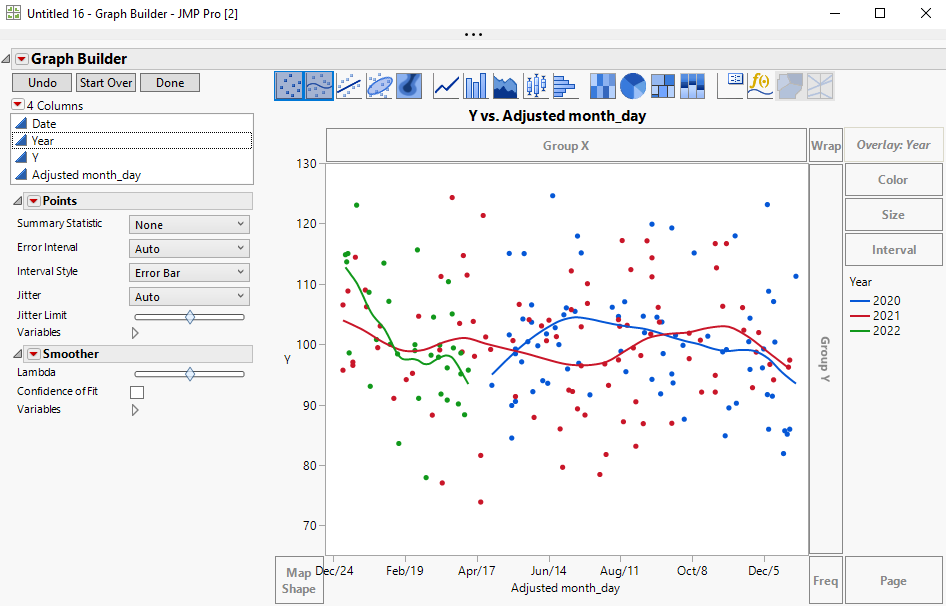Open the Interval Style dropdown
The image size is (946, 606).
(189, 273)
